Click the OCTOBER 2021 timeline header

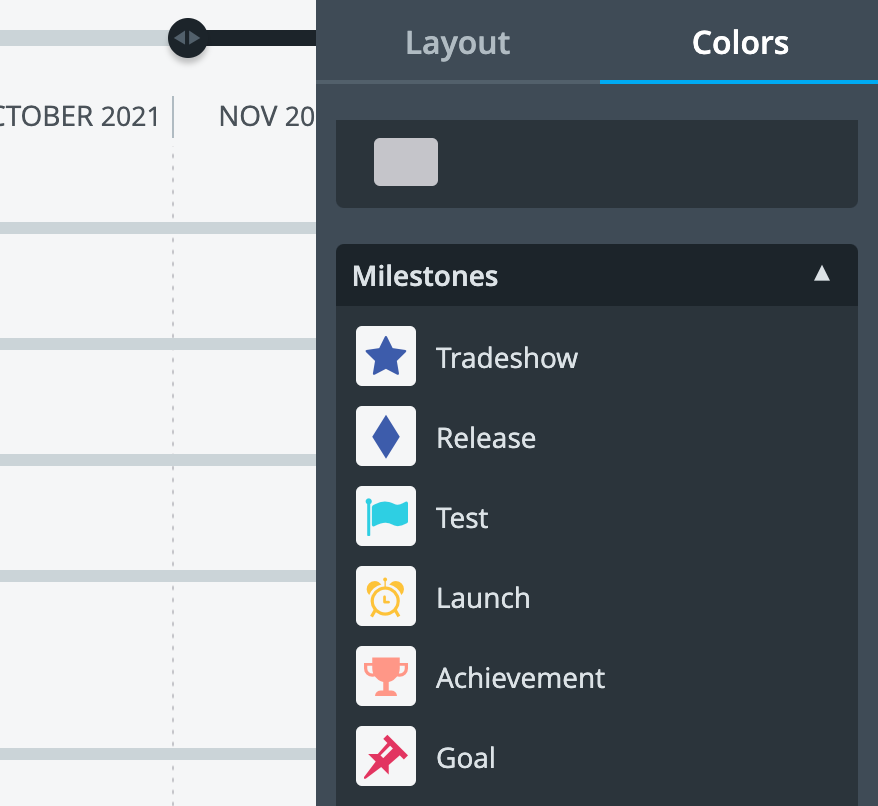(79, 117)
